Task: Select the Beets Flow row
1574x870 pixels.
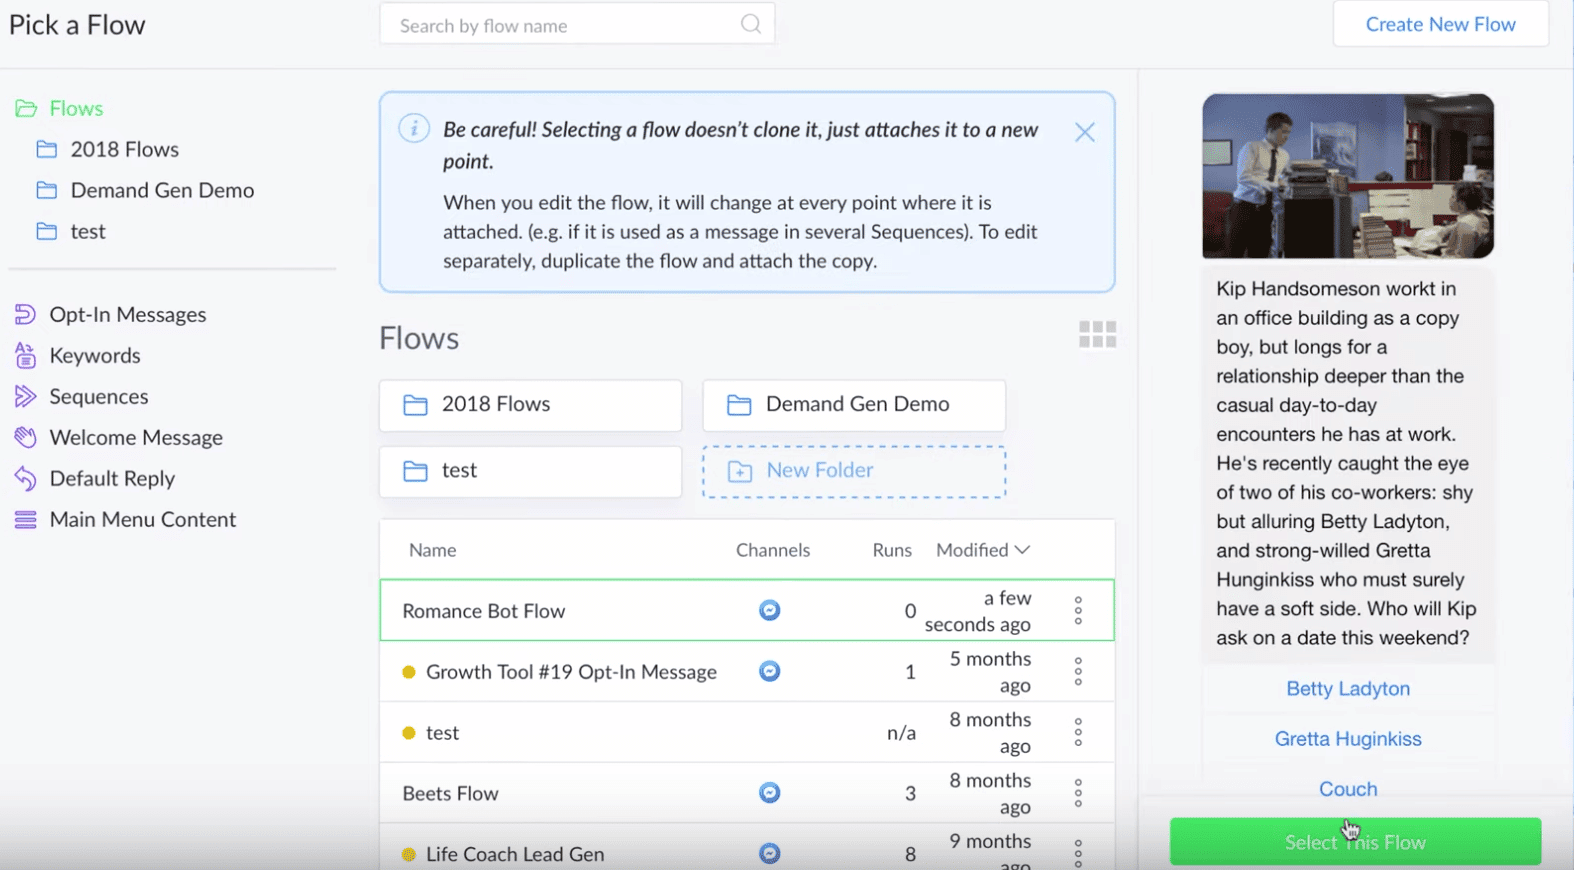Action: pyautogui.click(x=747, y=793)
